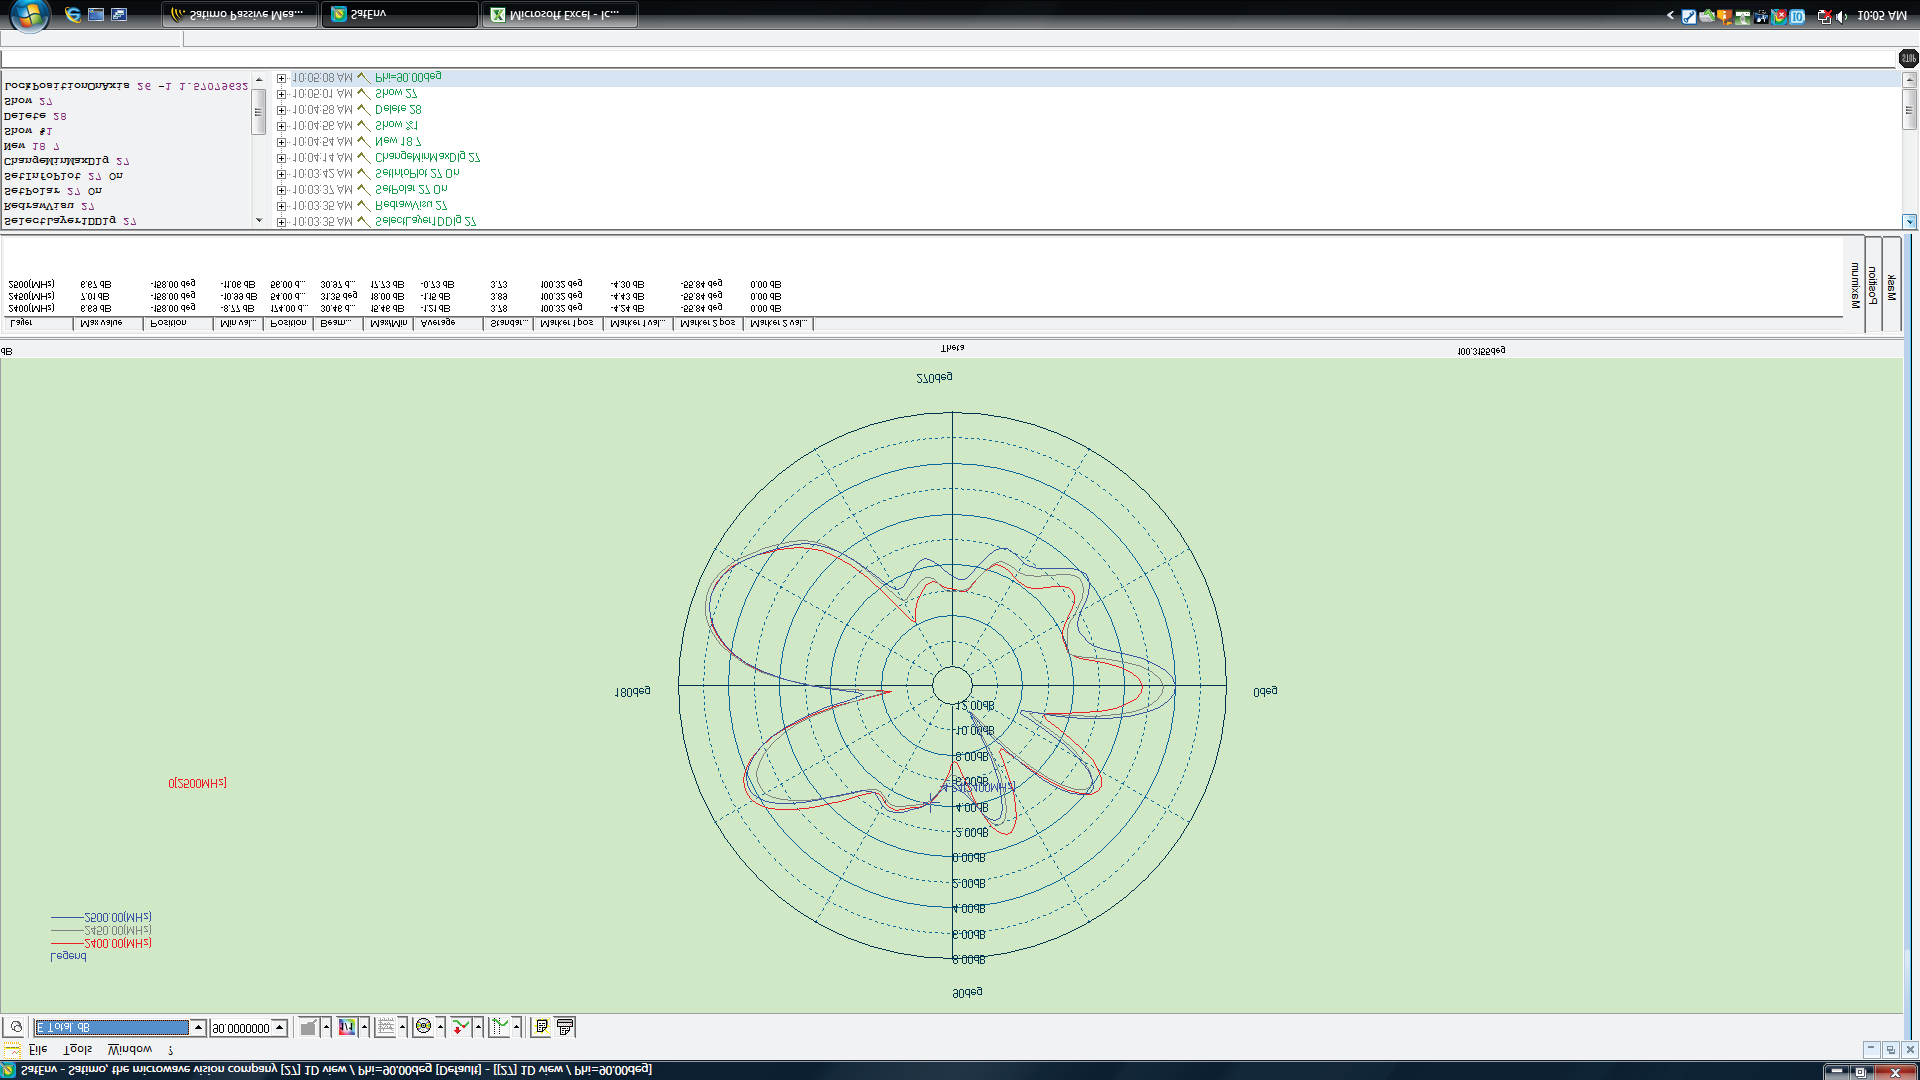This screenshot has width=1920, height=1080.
Task: Click the color palette toolbar icon
Action: click(x=347, y=1027)
